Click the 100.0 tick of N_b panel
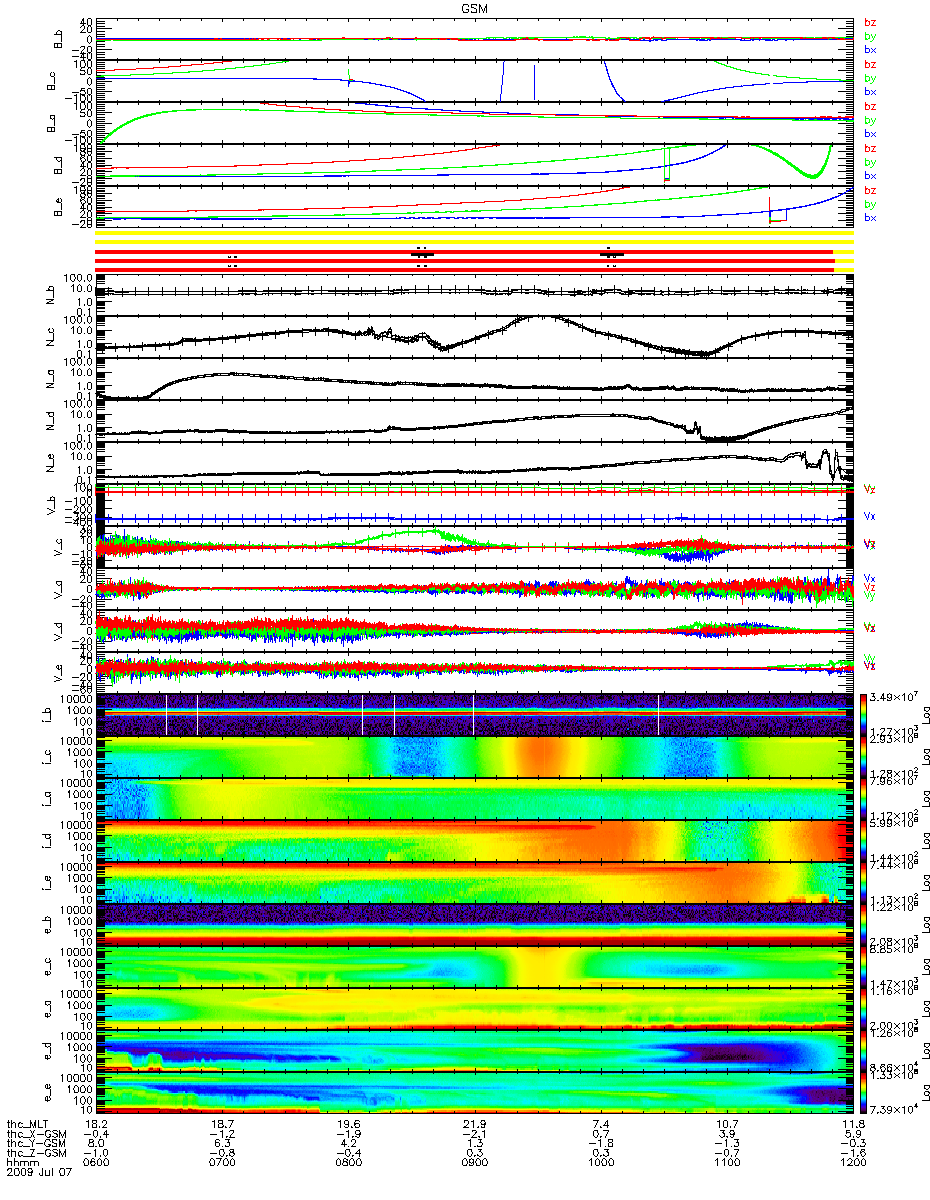 coord(79,278)
